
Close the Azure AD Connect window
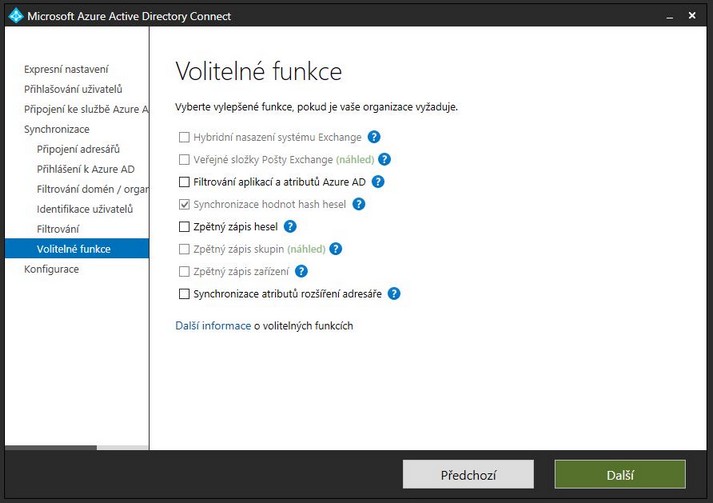692,15
